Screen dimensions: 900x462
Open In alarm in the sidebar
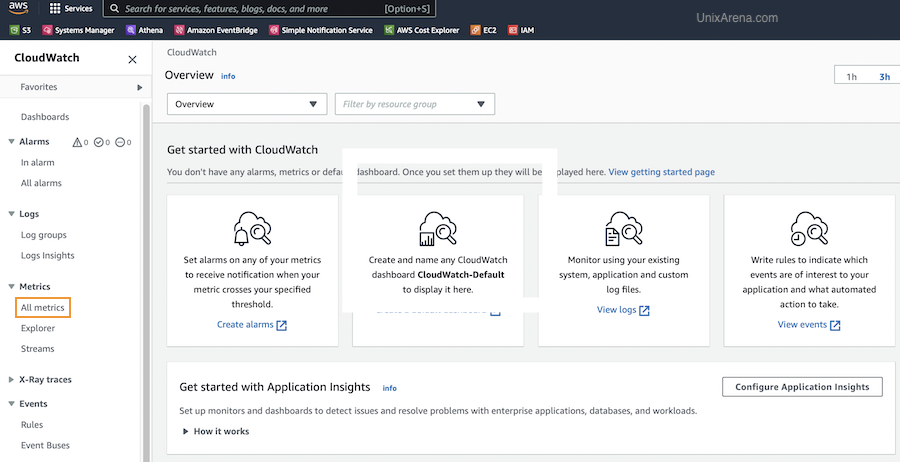coord(37,162)
